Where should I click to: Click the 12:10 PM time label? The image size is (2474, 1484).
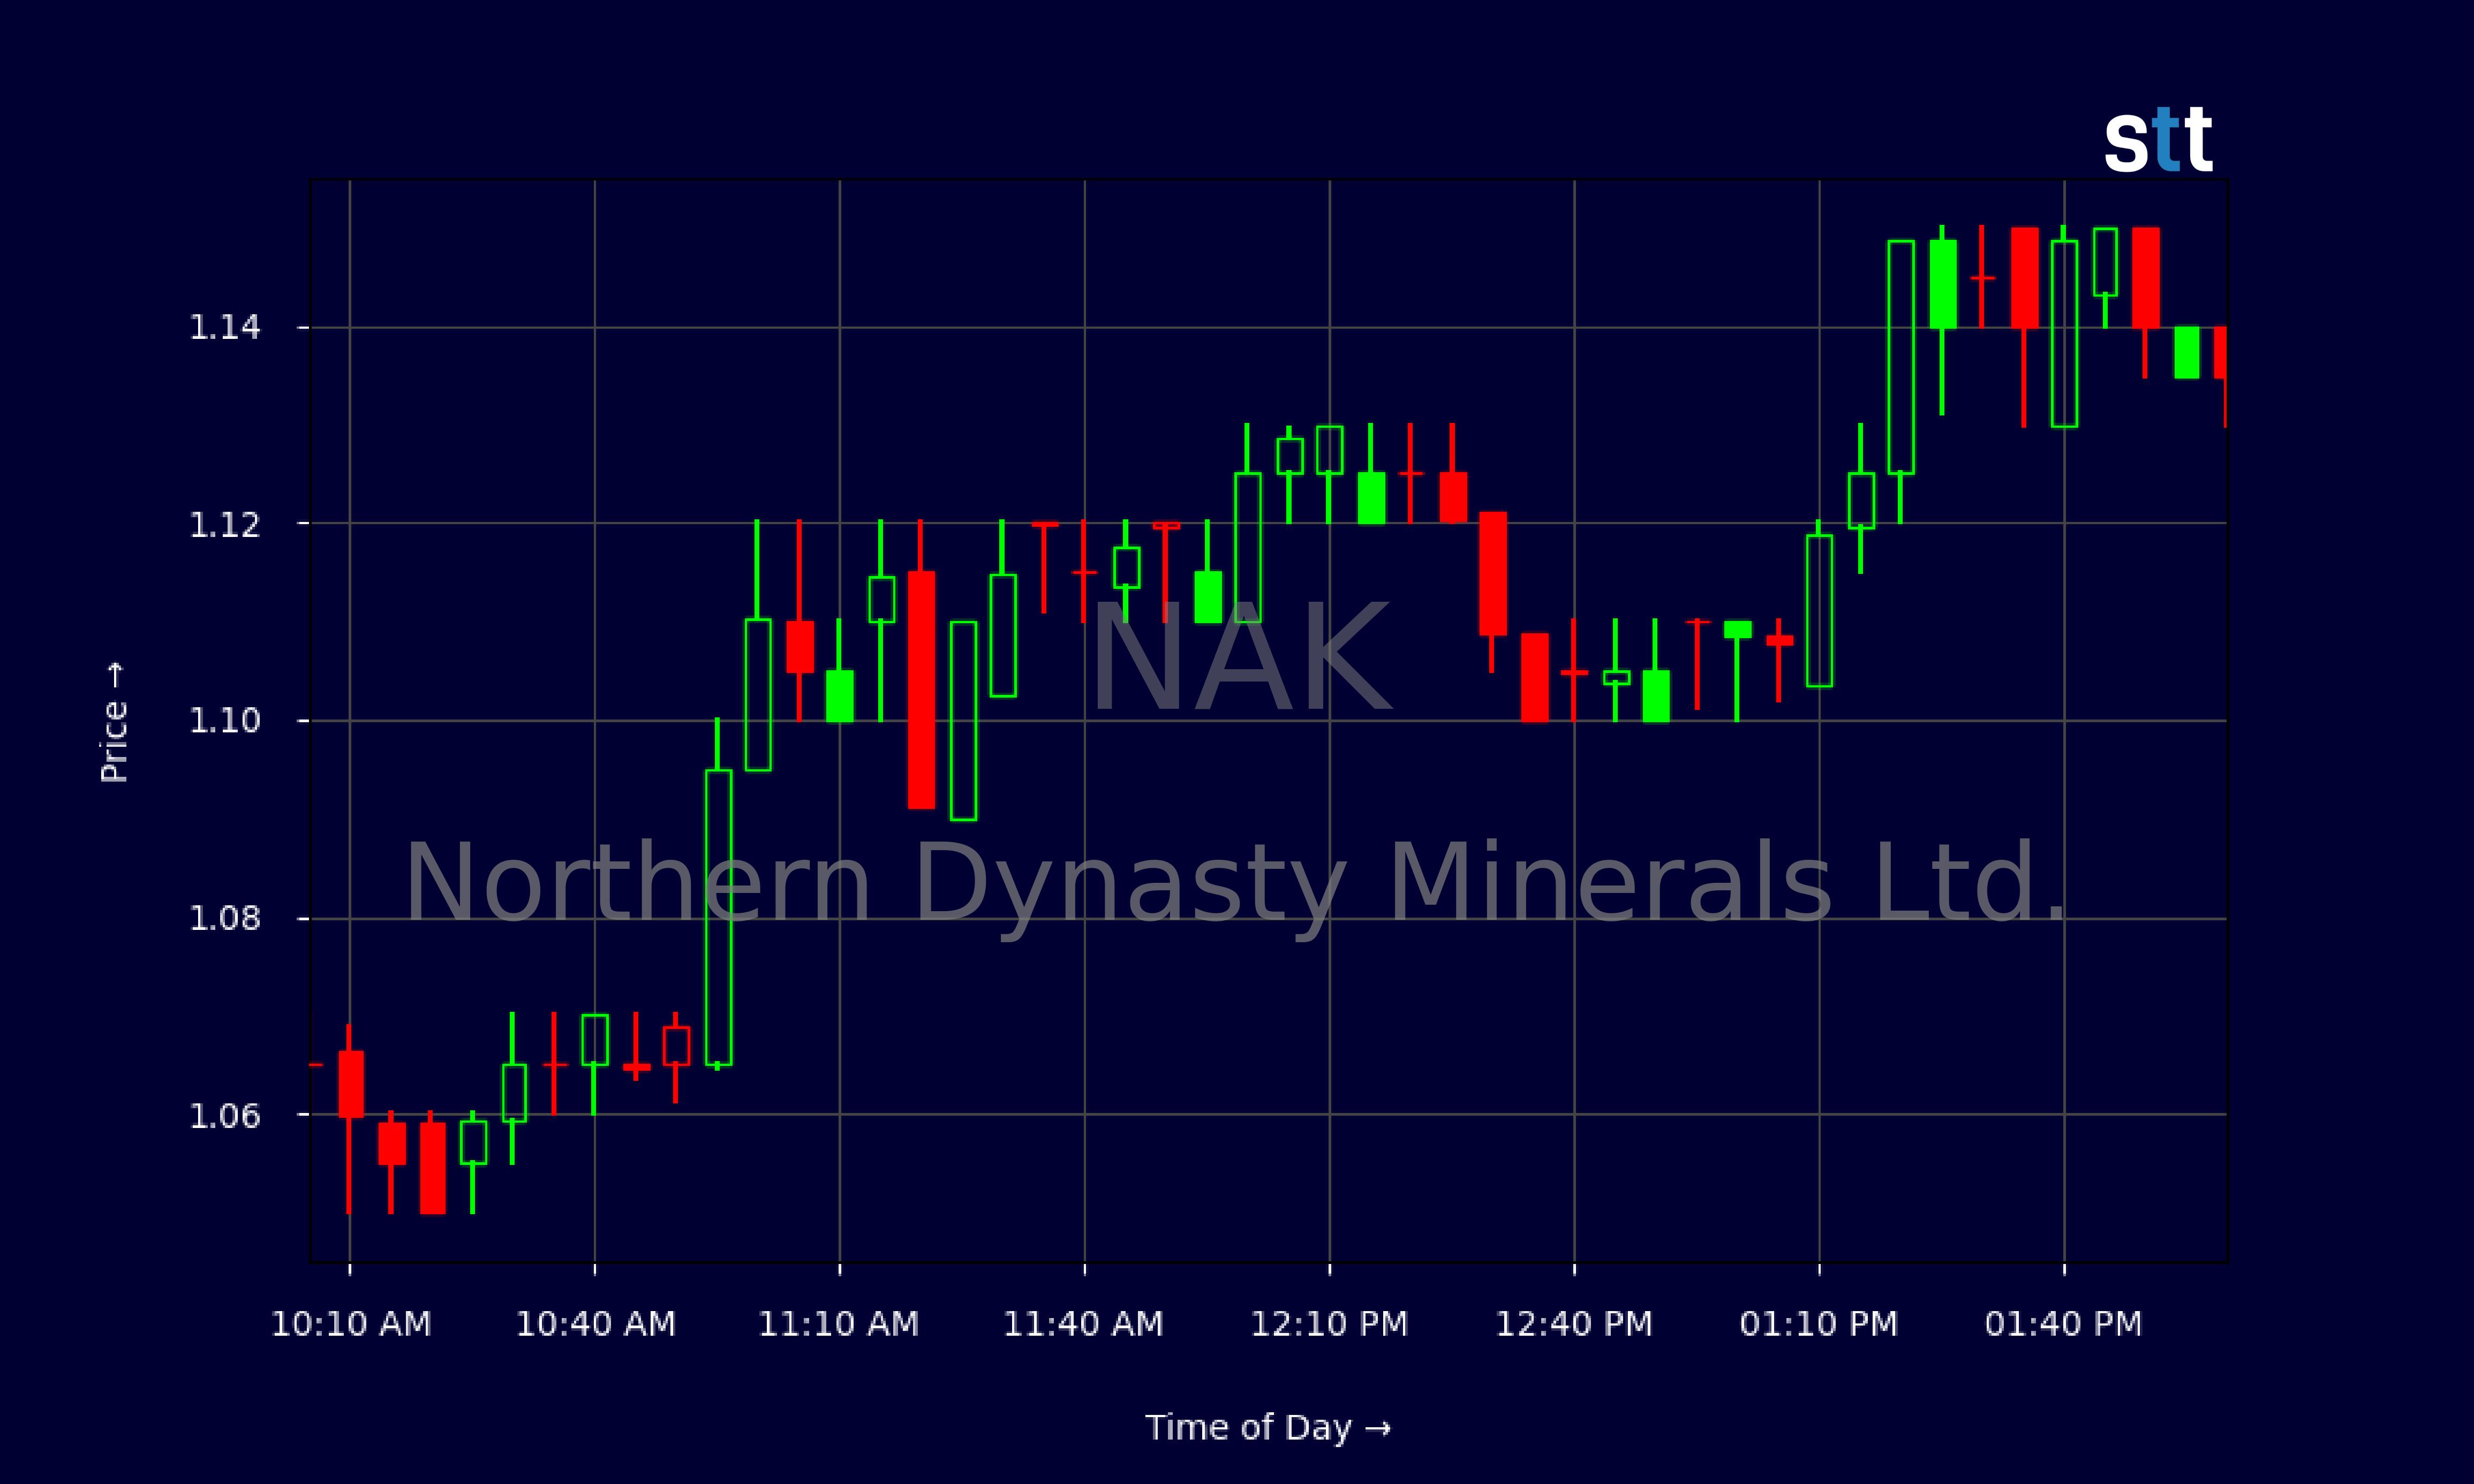[x=1329, y=1324]
